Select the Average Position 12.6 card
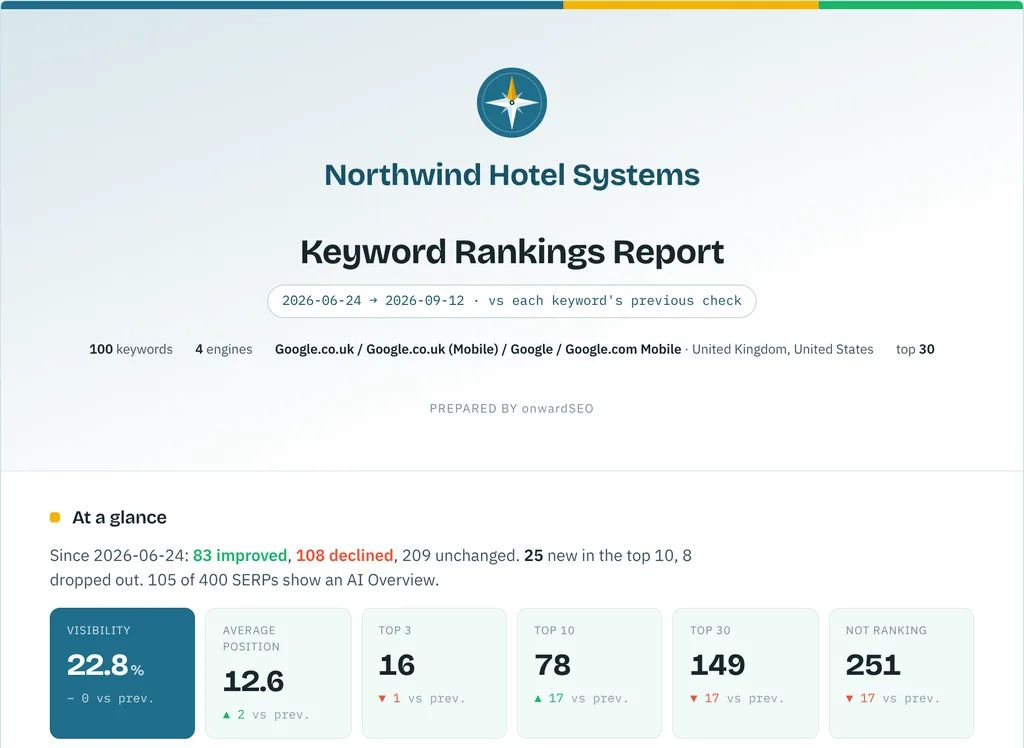 278,673
